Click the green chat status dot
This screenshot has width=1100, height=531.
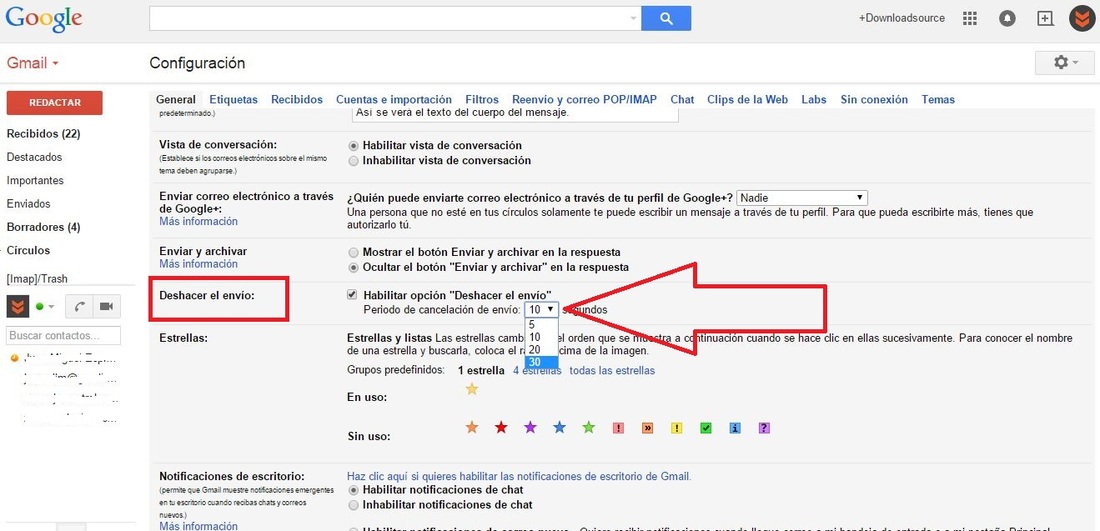[40, 307]
